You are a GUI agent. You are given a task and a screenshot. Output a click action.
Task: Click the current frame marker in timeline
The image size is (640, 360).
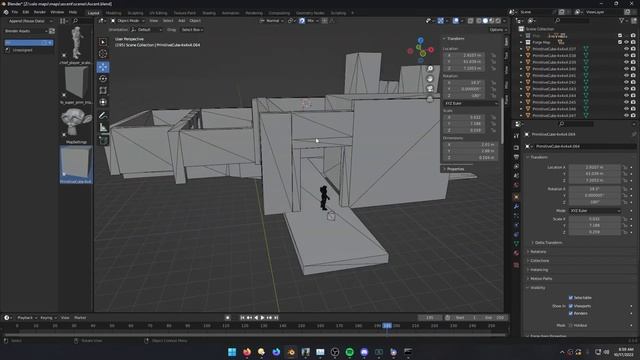click(x=387, y=326)
